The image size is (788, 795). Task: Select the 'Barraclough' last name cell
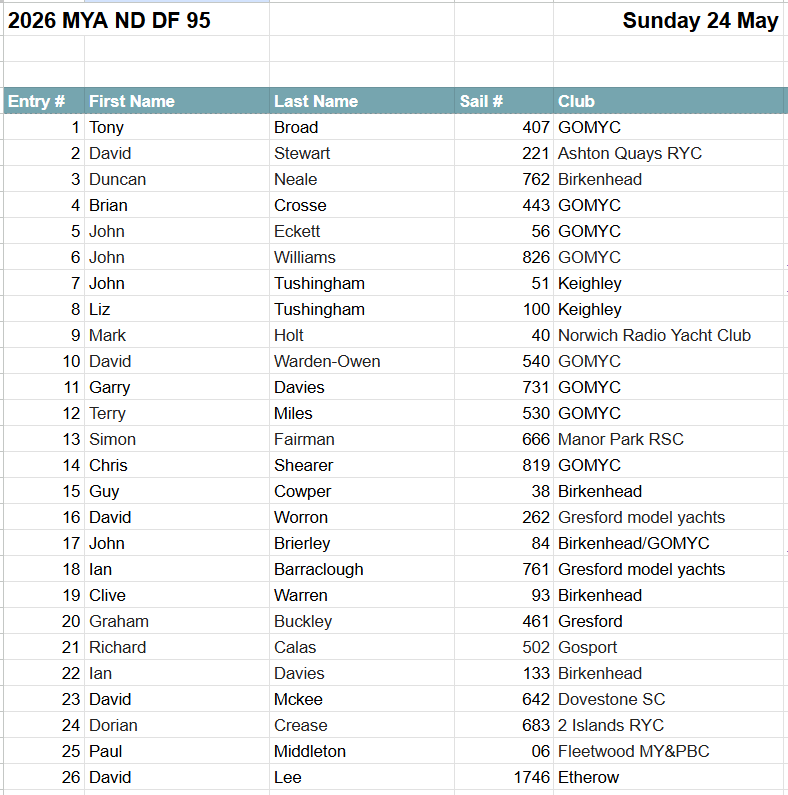tap(319, 569)
